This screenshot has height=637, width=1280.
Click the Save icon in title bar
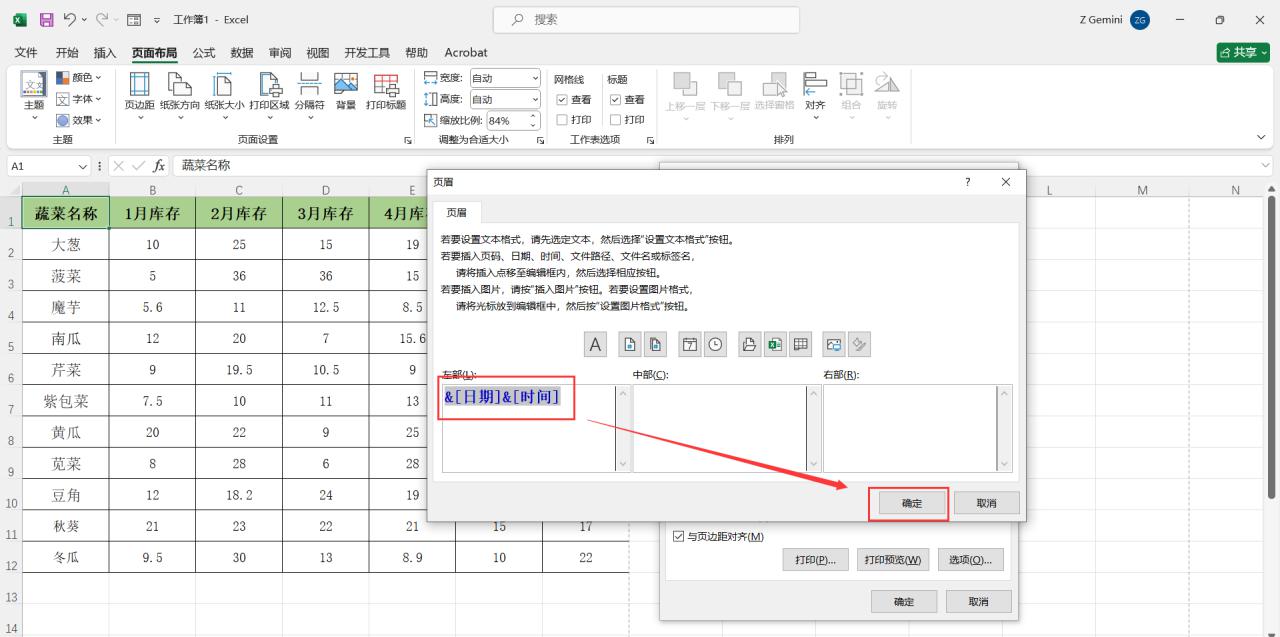point(46,19)
